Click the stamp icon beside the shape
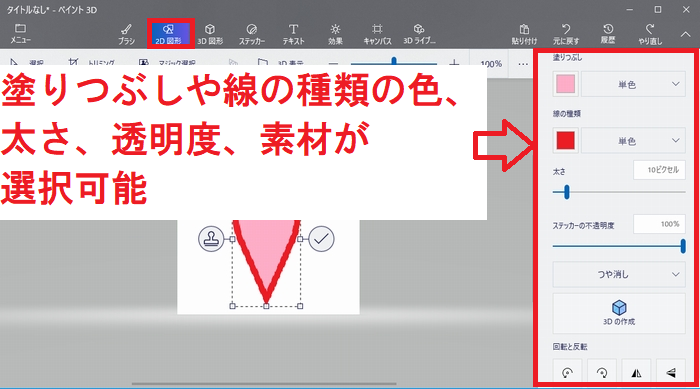 click(211, 239)
